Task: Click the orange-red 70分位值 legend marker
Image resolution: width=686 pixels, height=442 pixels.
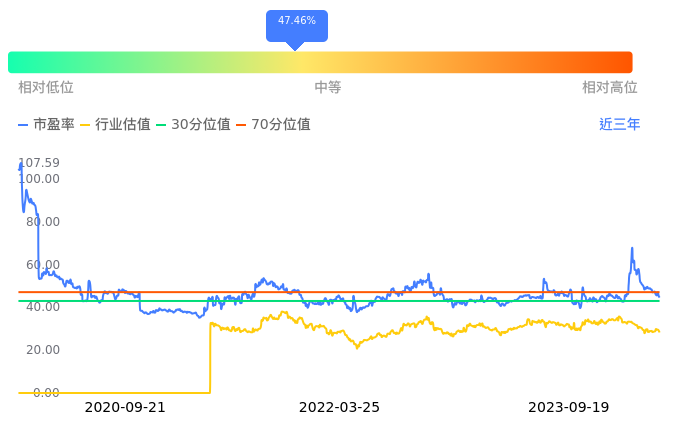Action: click(242, 125)
